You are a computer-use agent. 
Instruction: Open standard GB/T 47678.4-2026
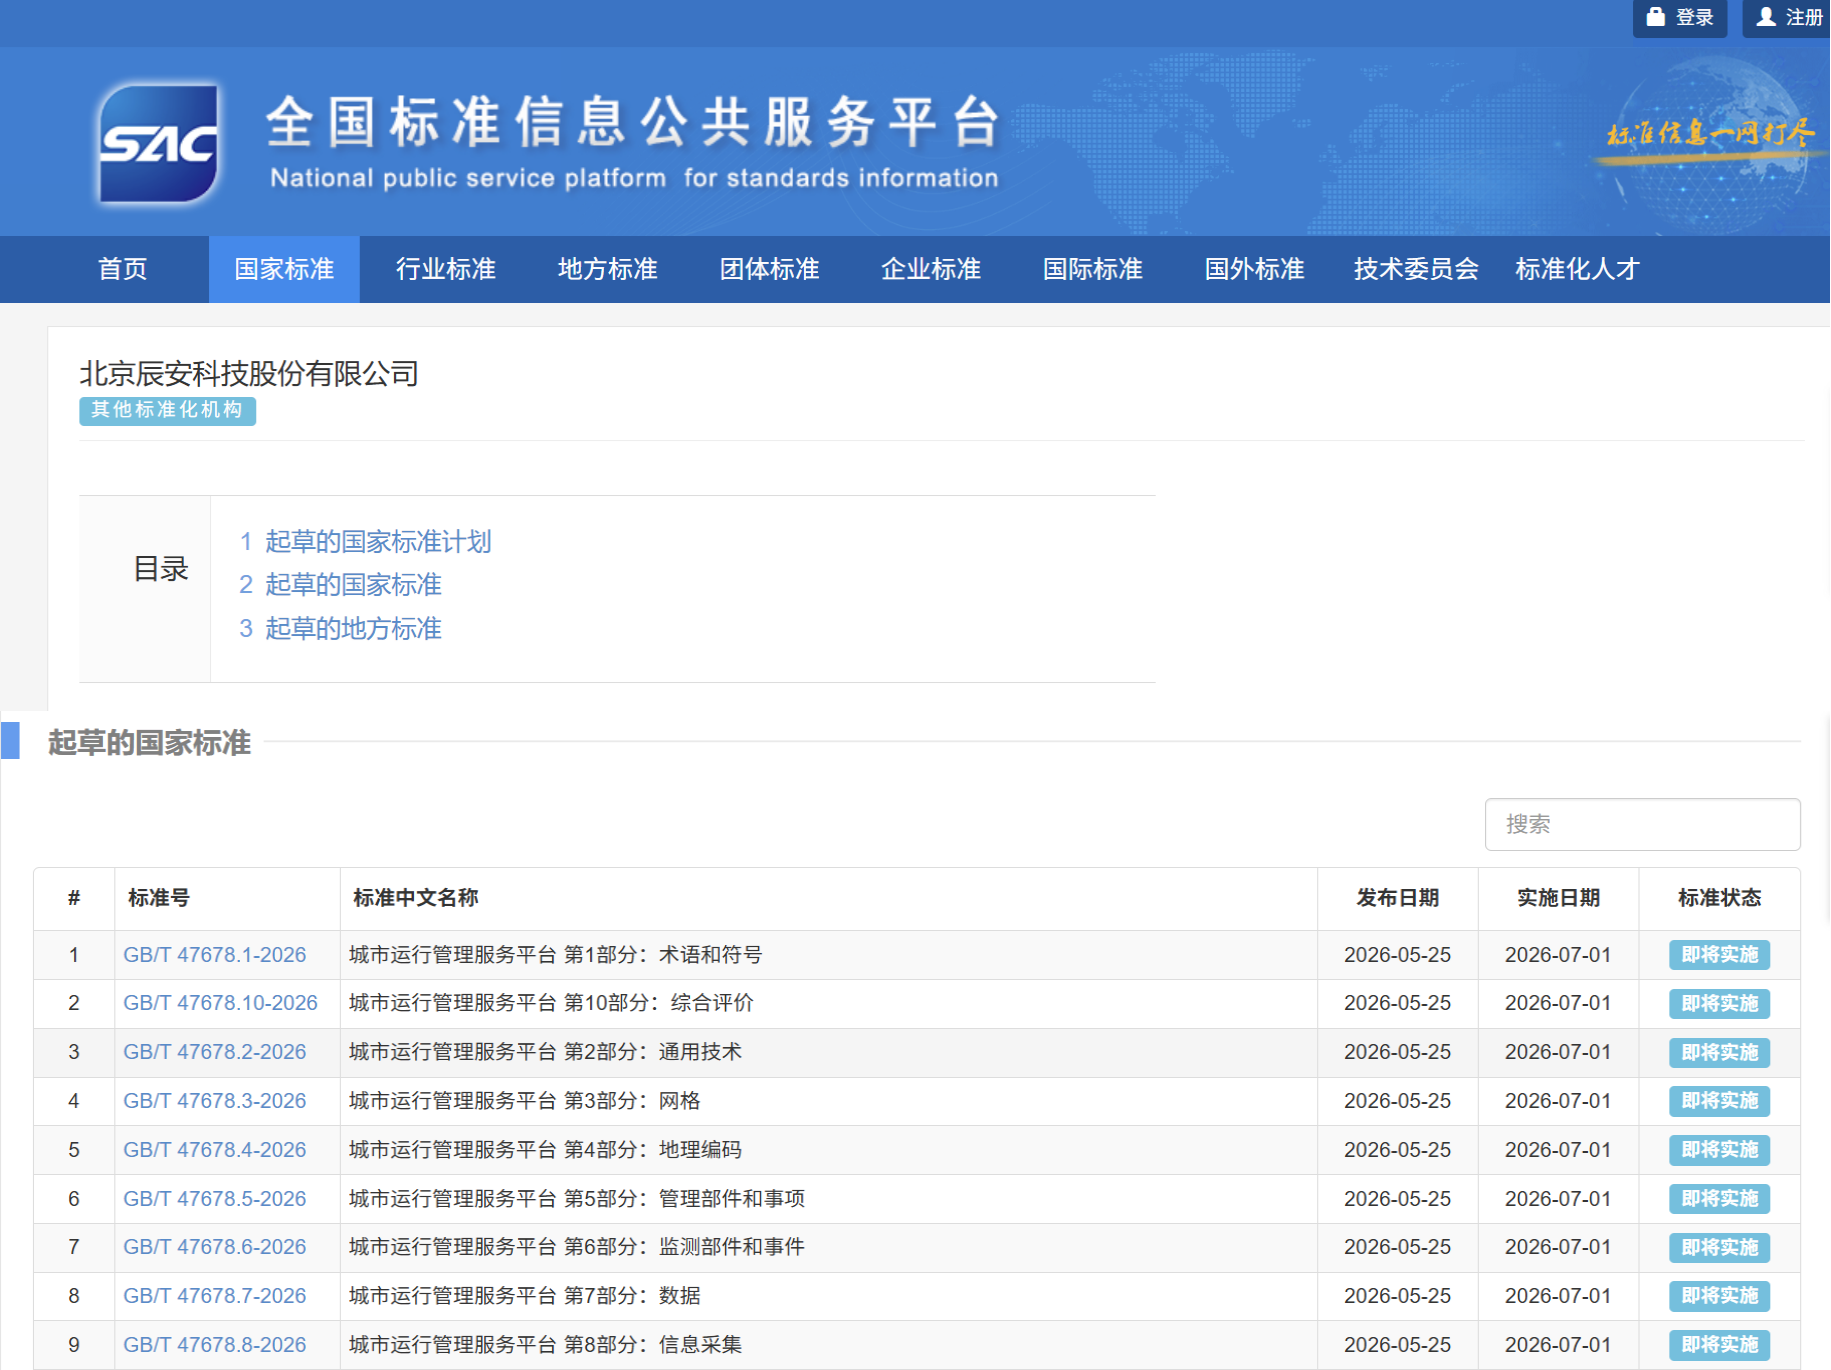tap(214, 1150)
